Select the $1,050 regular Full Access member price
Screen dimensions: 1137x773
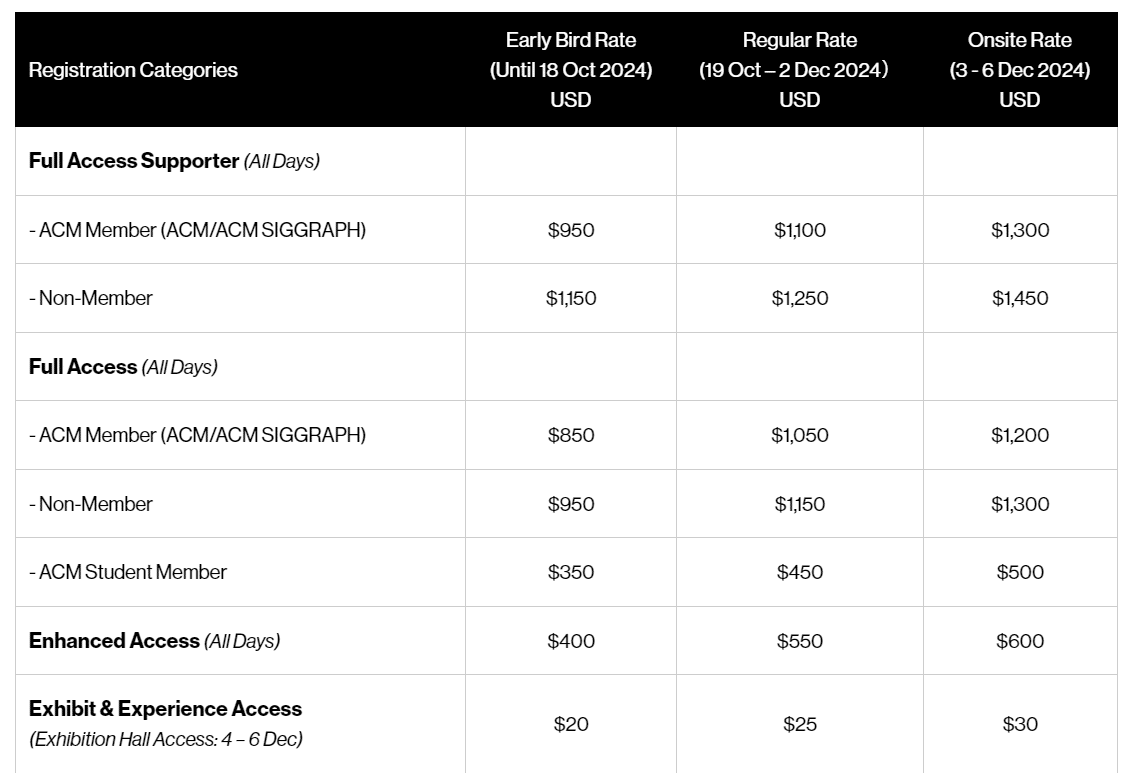[x=799, y=435]
